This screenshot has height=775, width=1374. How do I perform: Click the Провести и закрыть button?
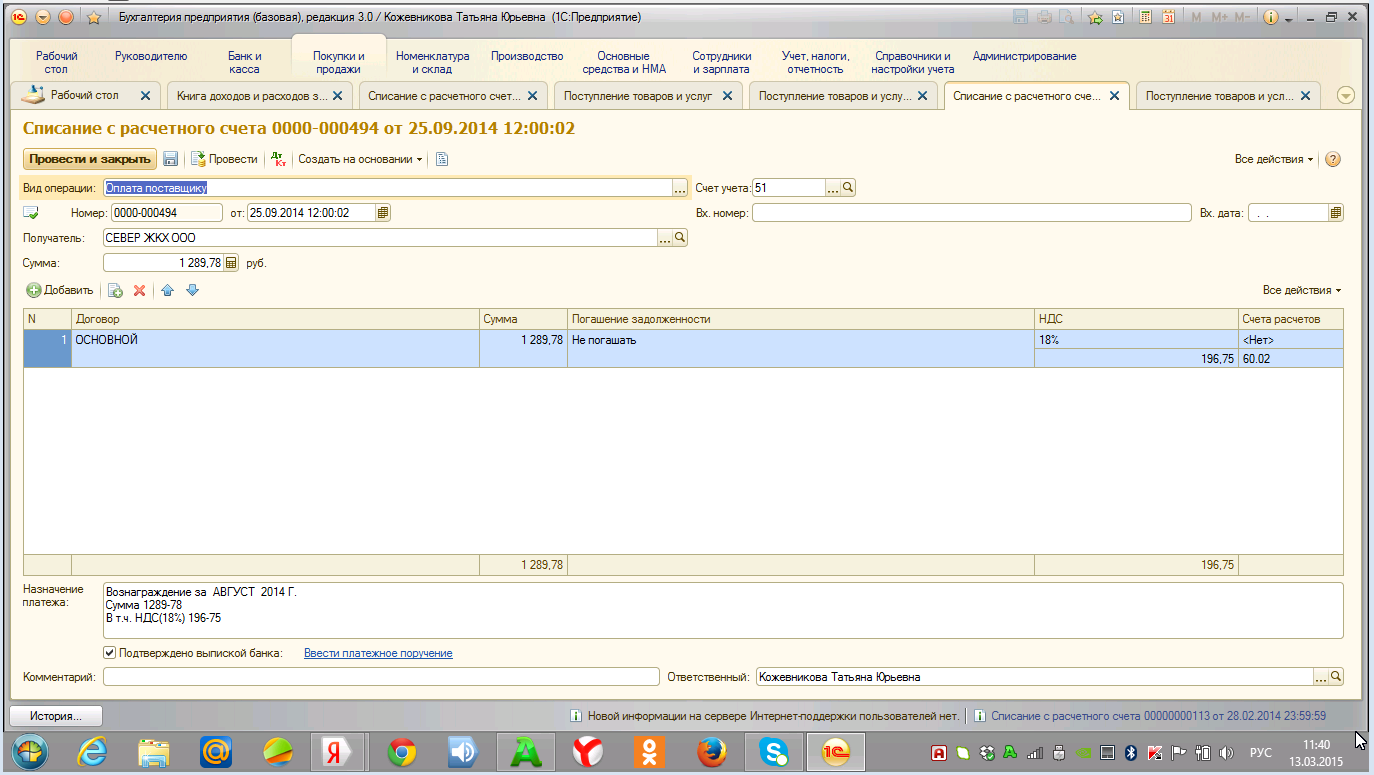point(89,159)
